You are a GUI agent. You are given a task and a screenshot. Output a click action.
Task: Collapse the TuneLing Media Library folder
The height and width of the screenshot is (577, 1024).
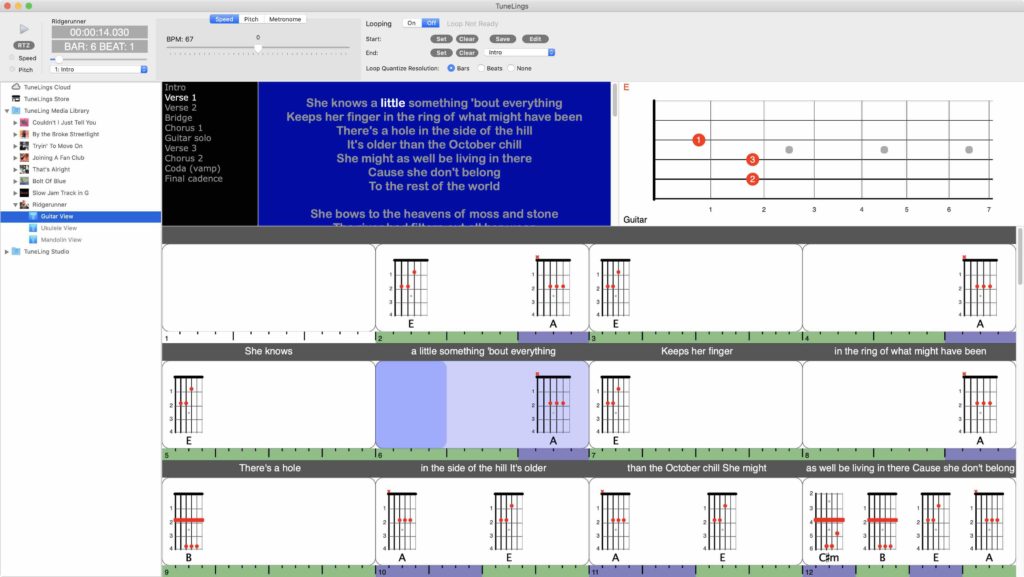7,111
